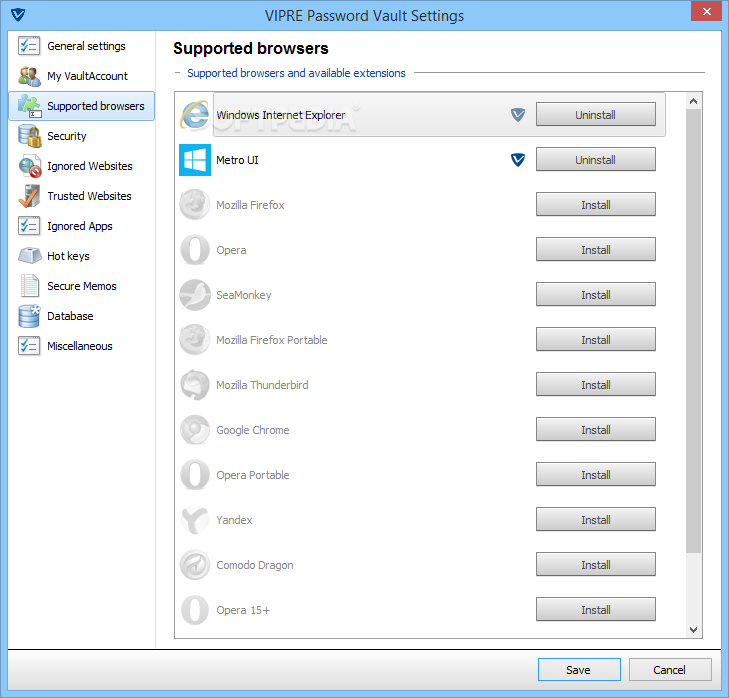
Task: Uninstall the Windows Internet Explorer extension
Action: click(596, 114)
